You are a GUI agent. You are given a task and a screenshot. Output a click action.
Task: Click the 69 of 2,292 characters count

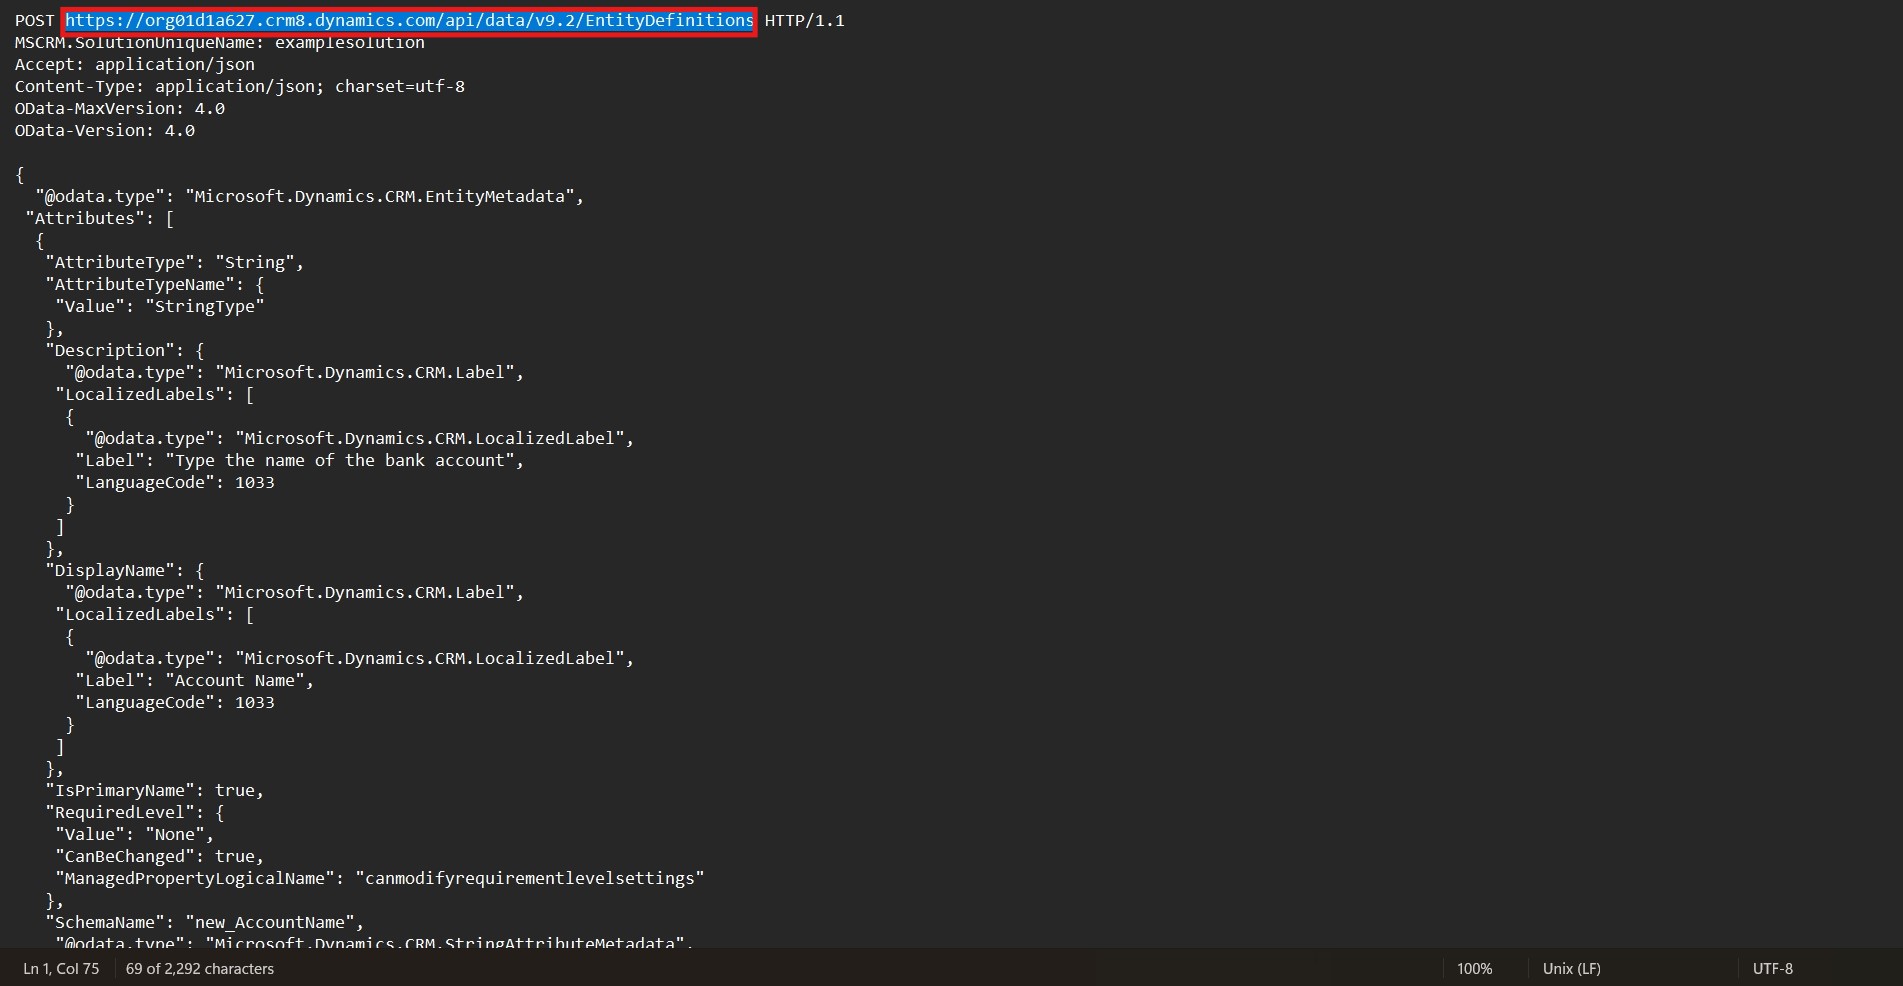[x=200, y=968]
